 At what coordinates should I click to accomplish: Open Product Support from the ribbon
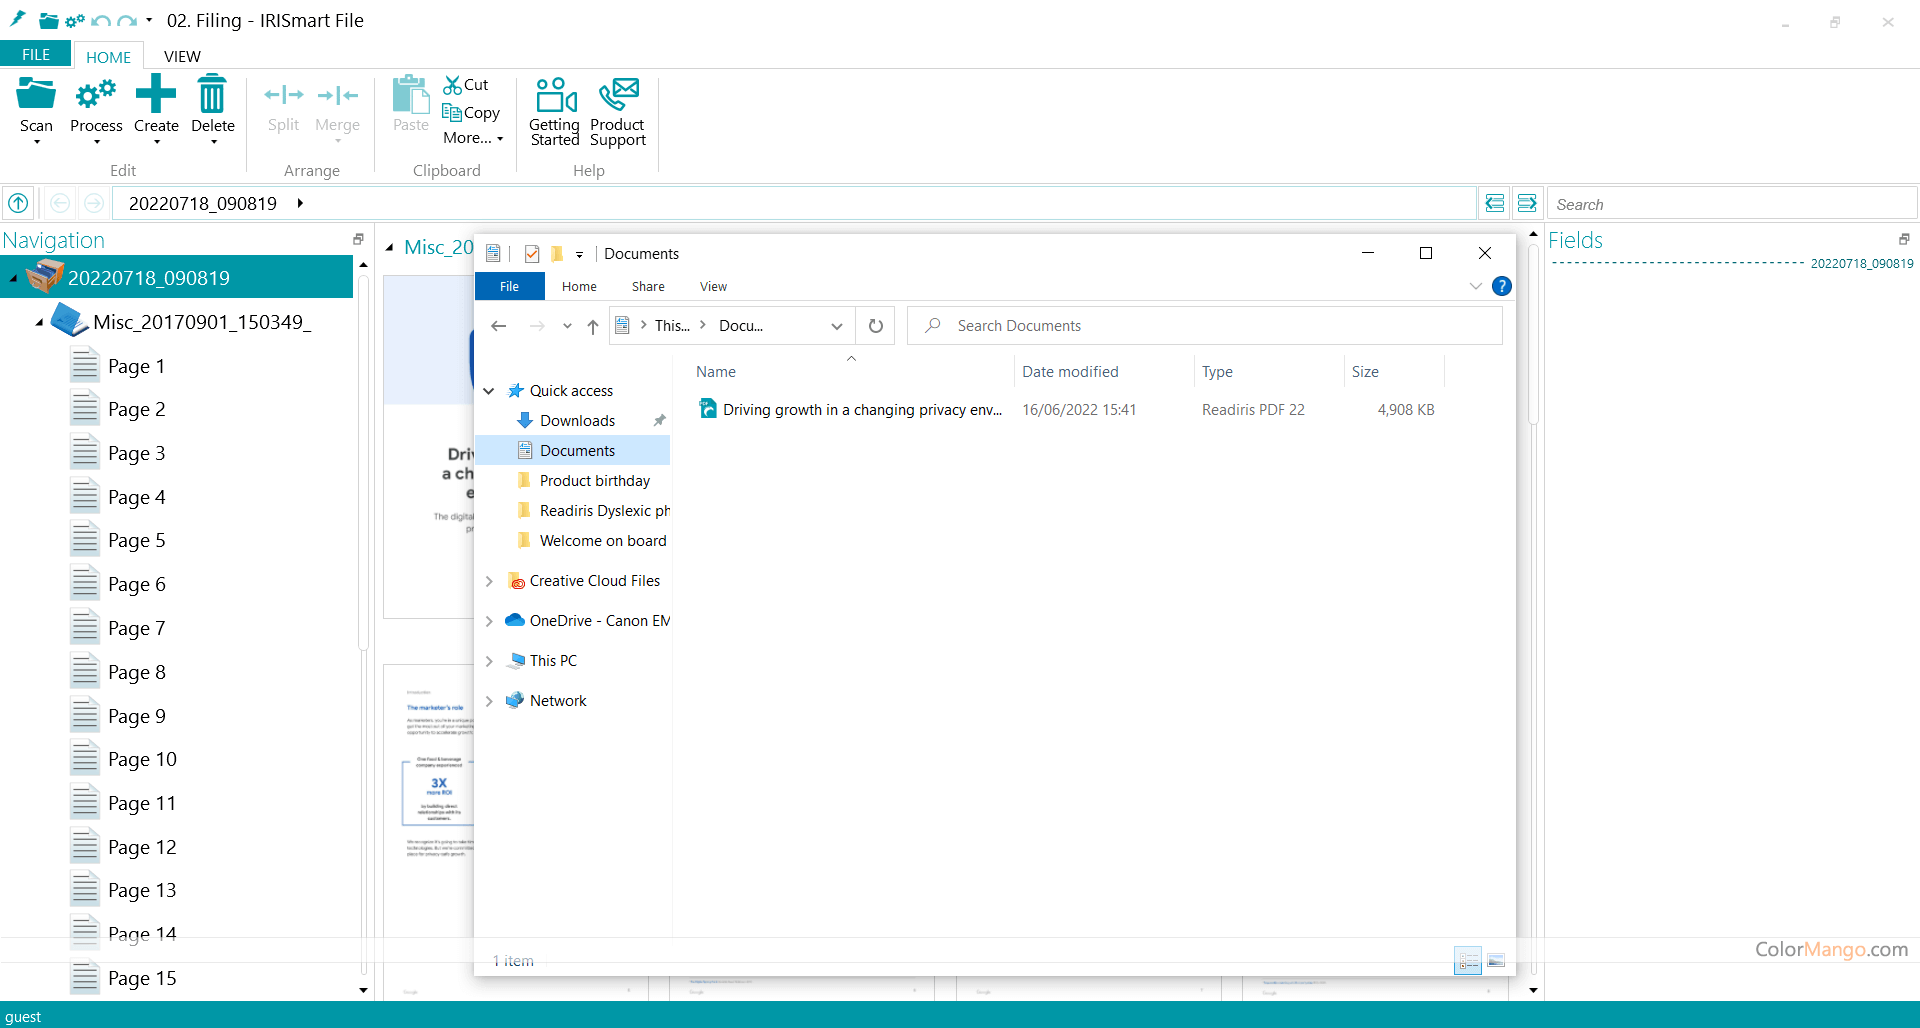point(618,97)
